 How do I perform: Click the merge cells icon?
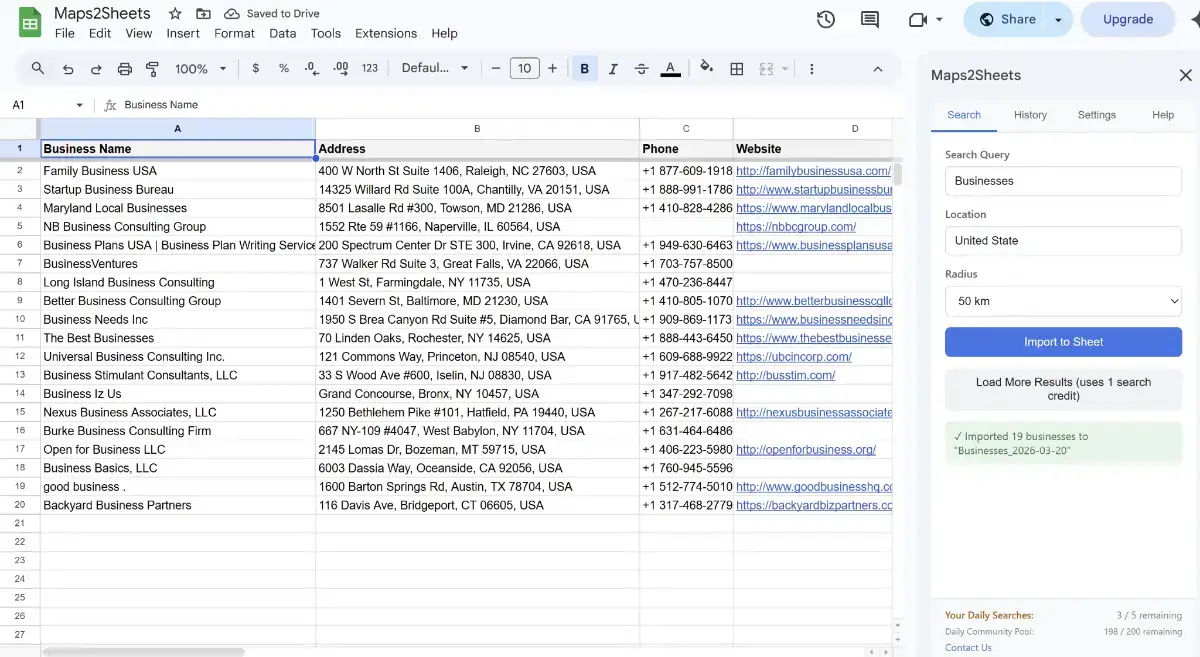click(766, 69)
